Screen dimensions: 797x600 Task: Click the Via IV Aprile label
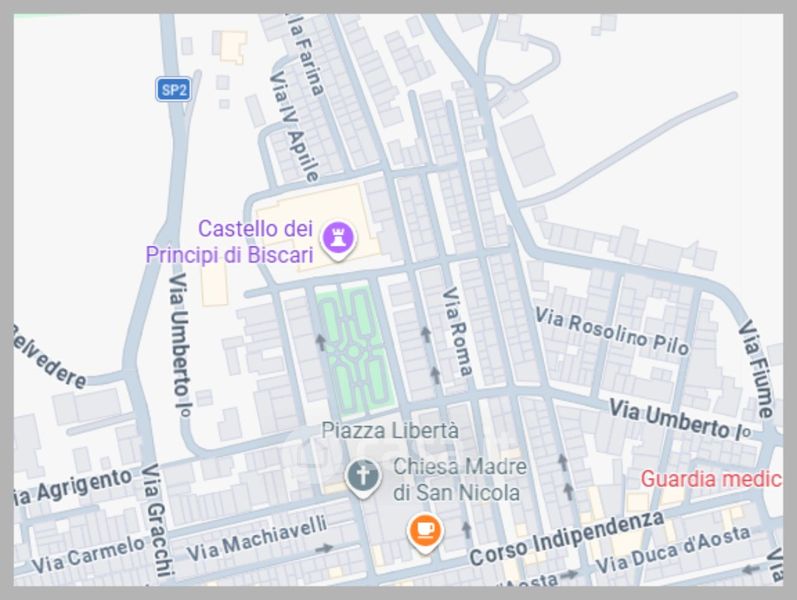click(x=295, y=127)
